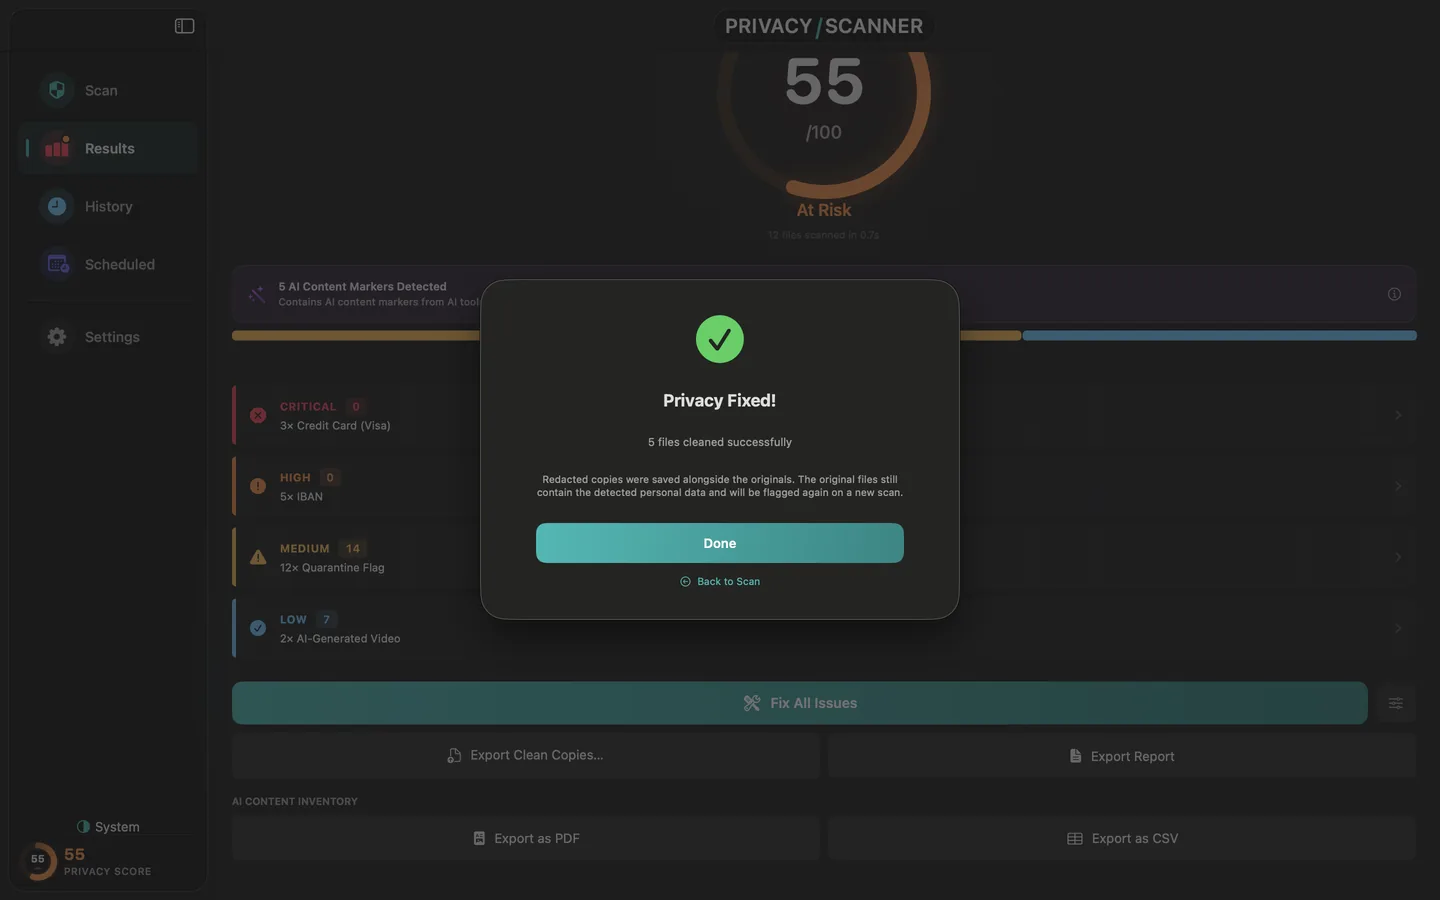Image resolution: width=1440 pixels, height=900 pixels.
Task: Open fix options sliders icon
Action: pos(1395,703)
